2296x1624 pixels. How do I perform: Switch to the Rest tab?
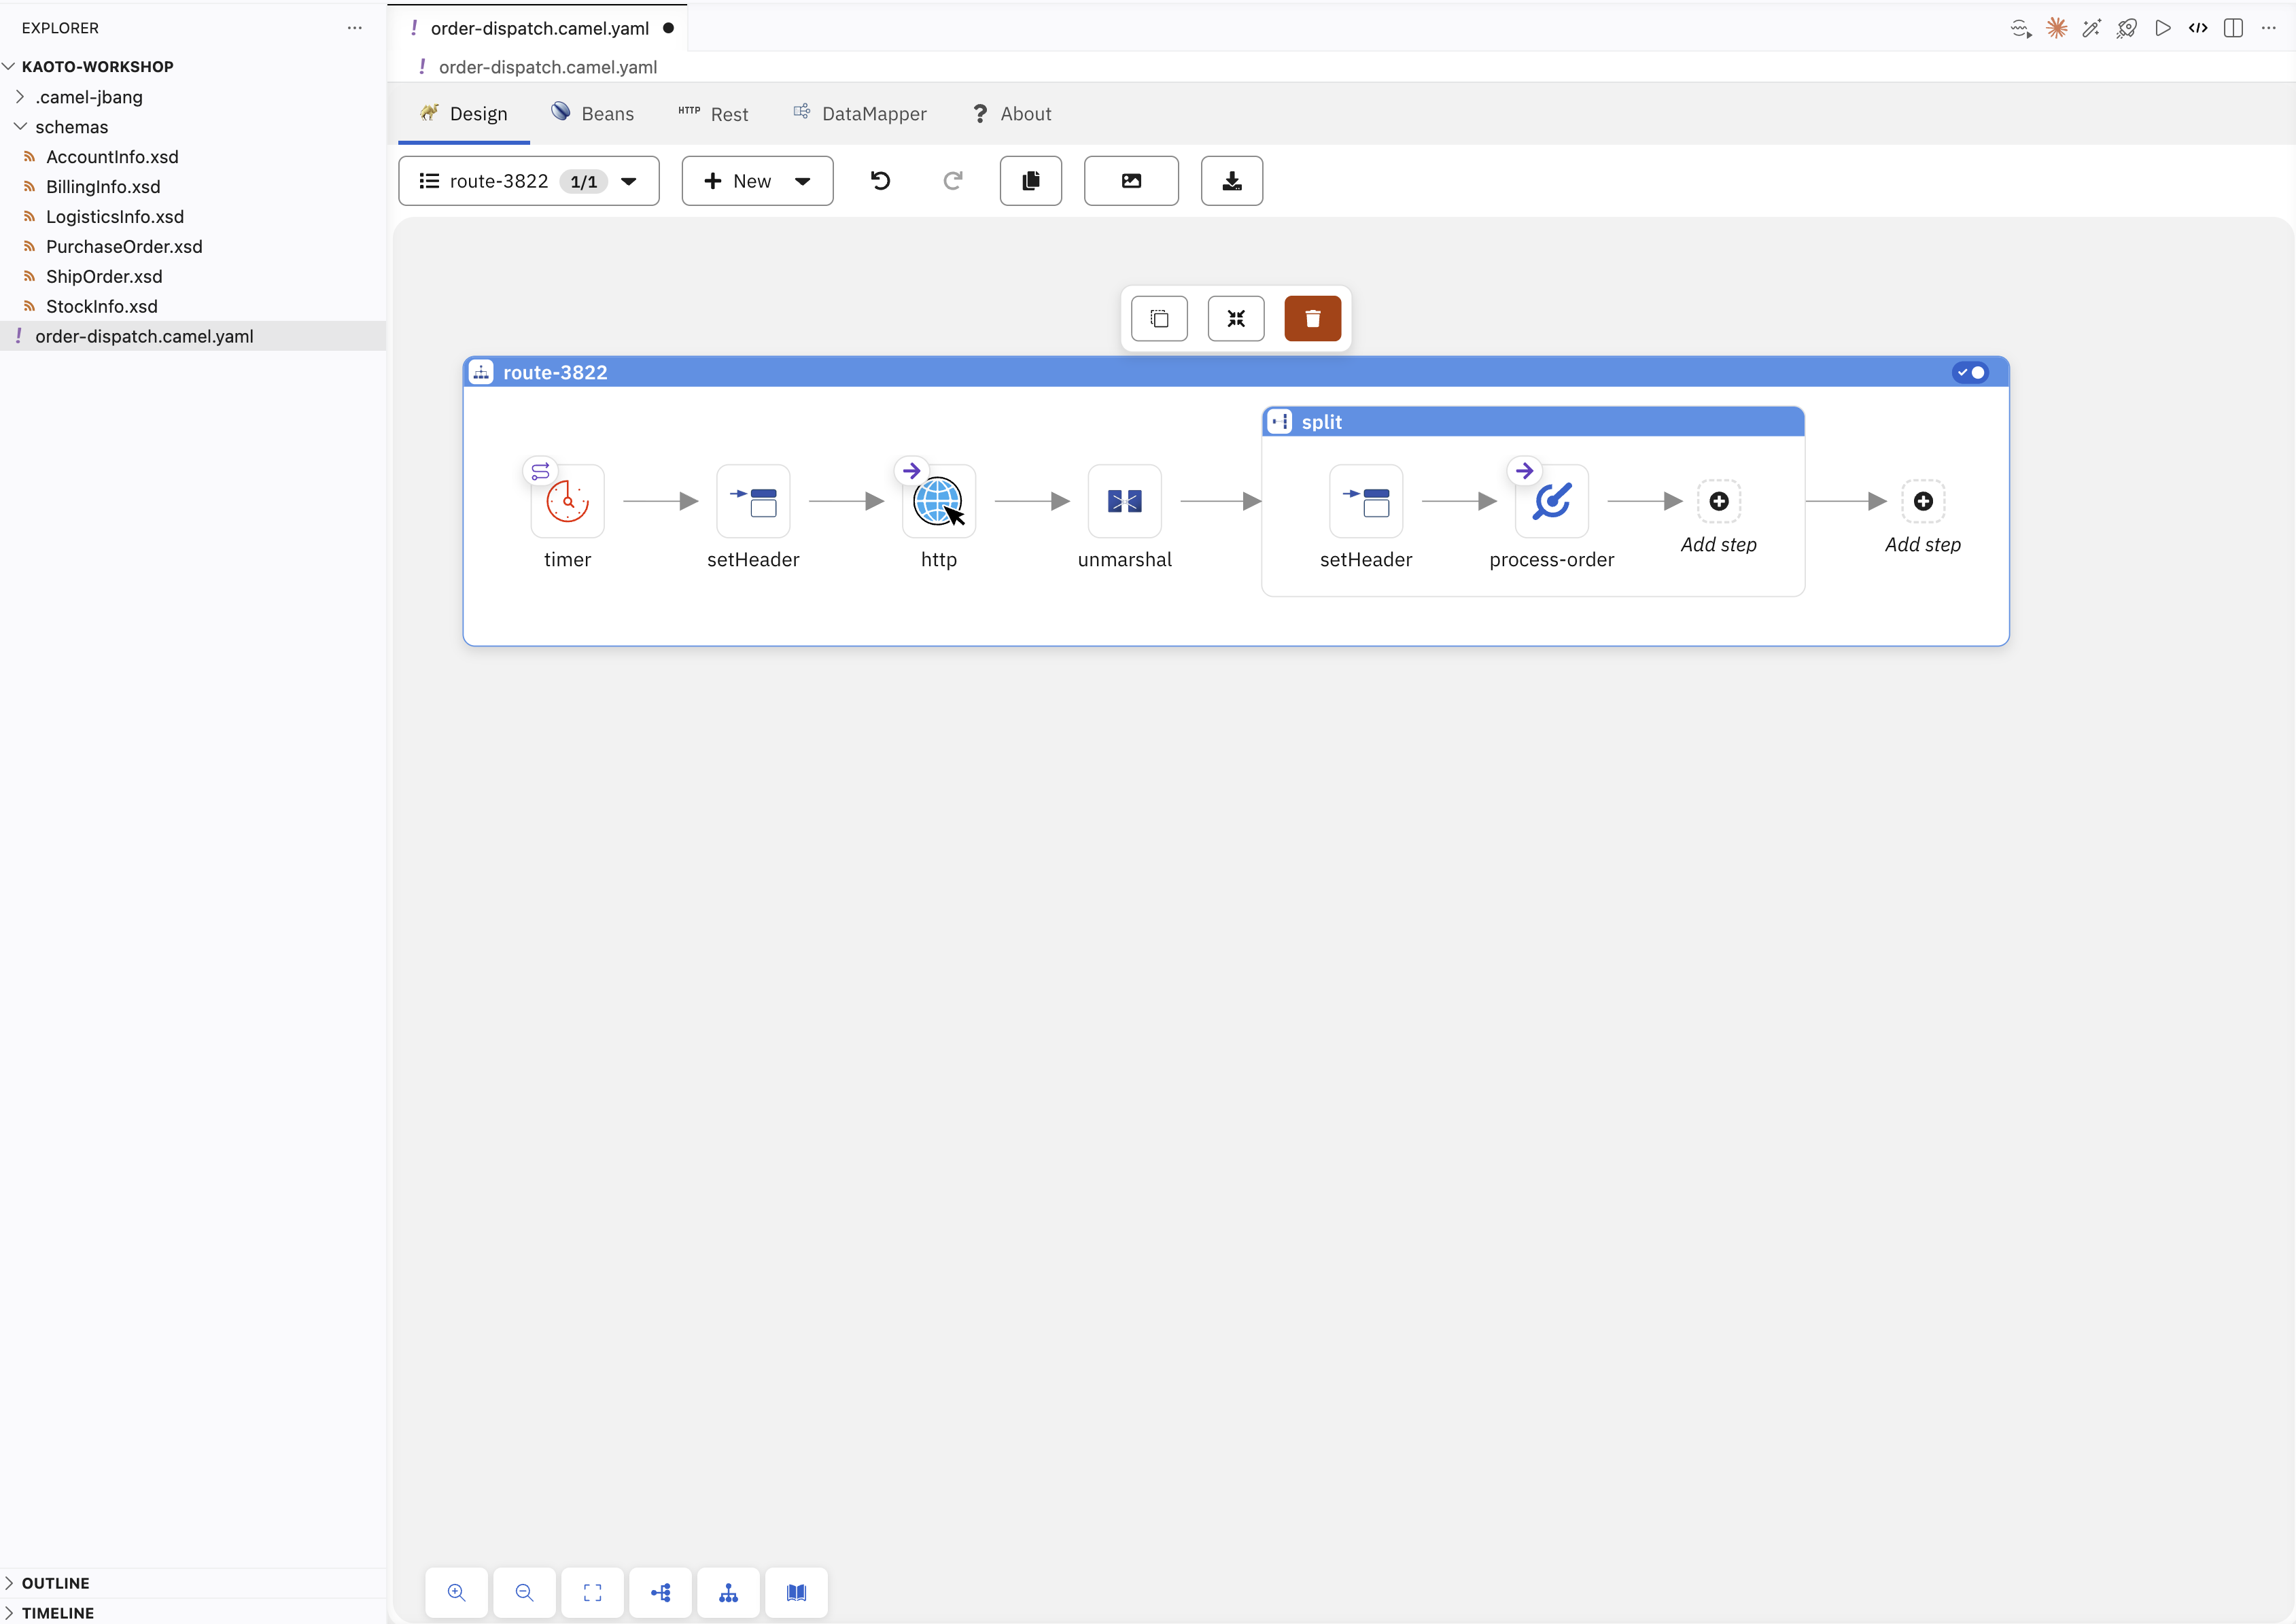(x=713, y=113)
